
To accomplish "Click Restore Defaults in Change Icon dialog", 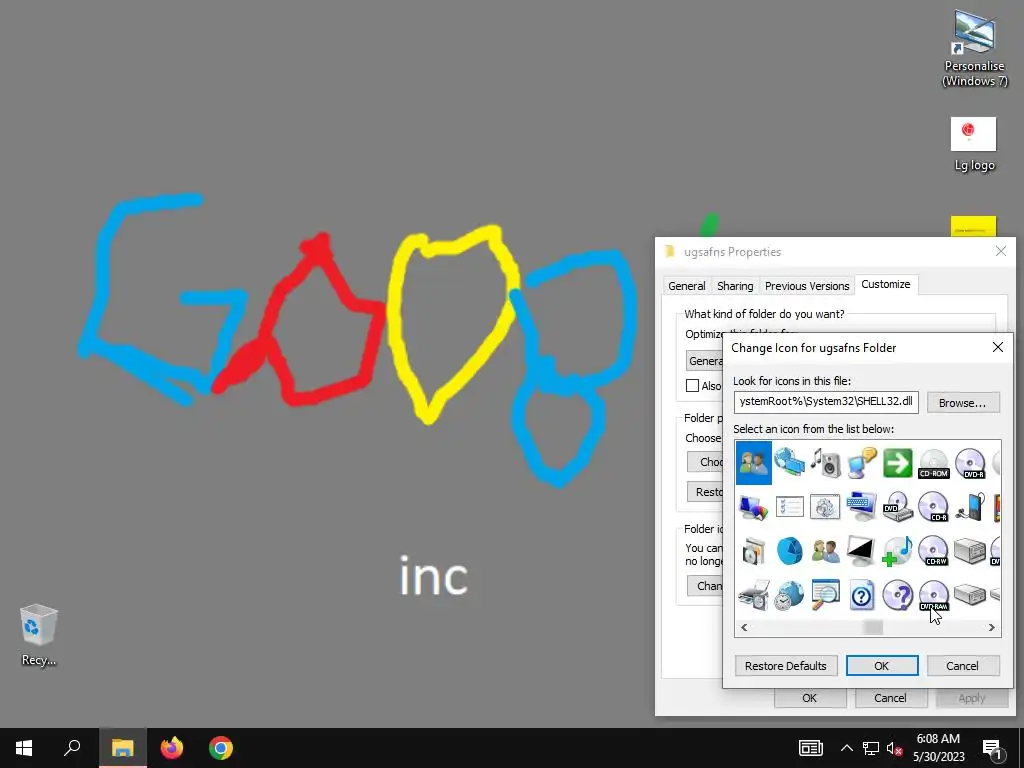I will 786,665.
